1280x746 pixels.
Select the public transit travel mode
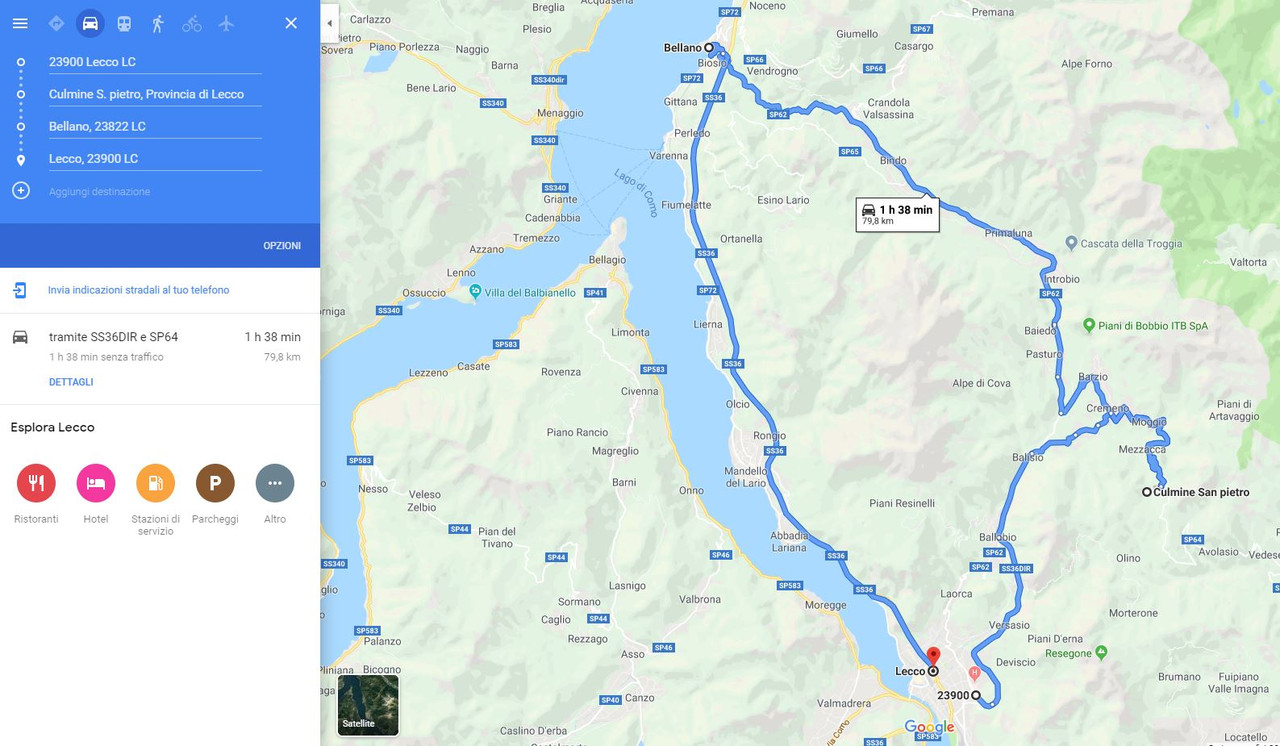click(124, 23)
